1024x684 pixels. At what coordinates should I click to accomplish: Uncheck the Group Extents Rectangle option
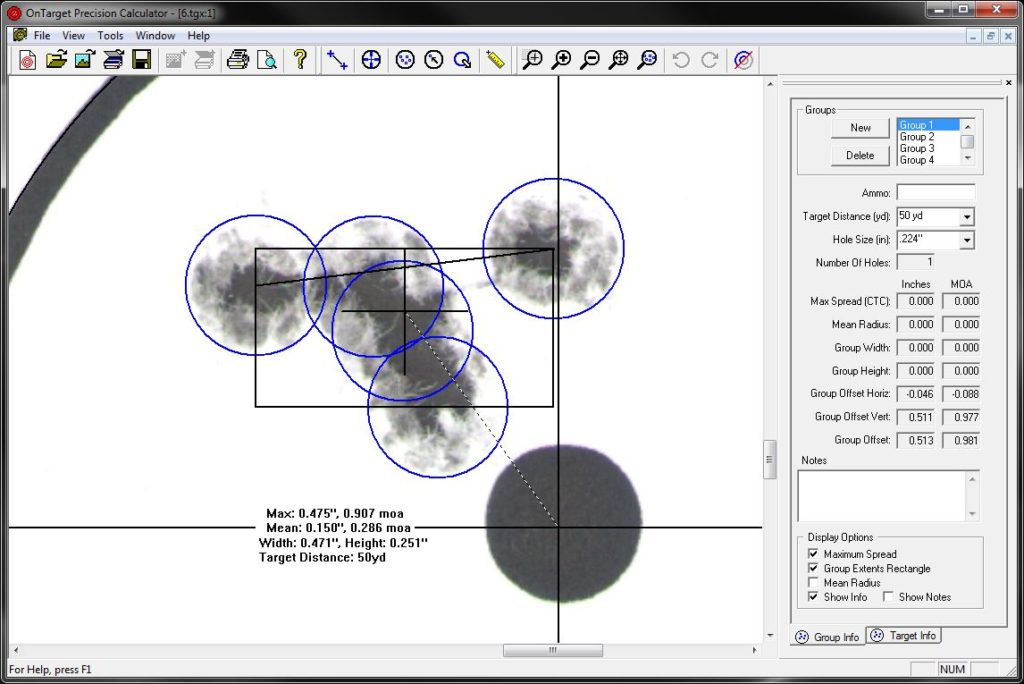pyautogui.click(x=814, y=568)
